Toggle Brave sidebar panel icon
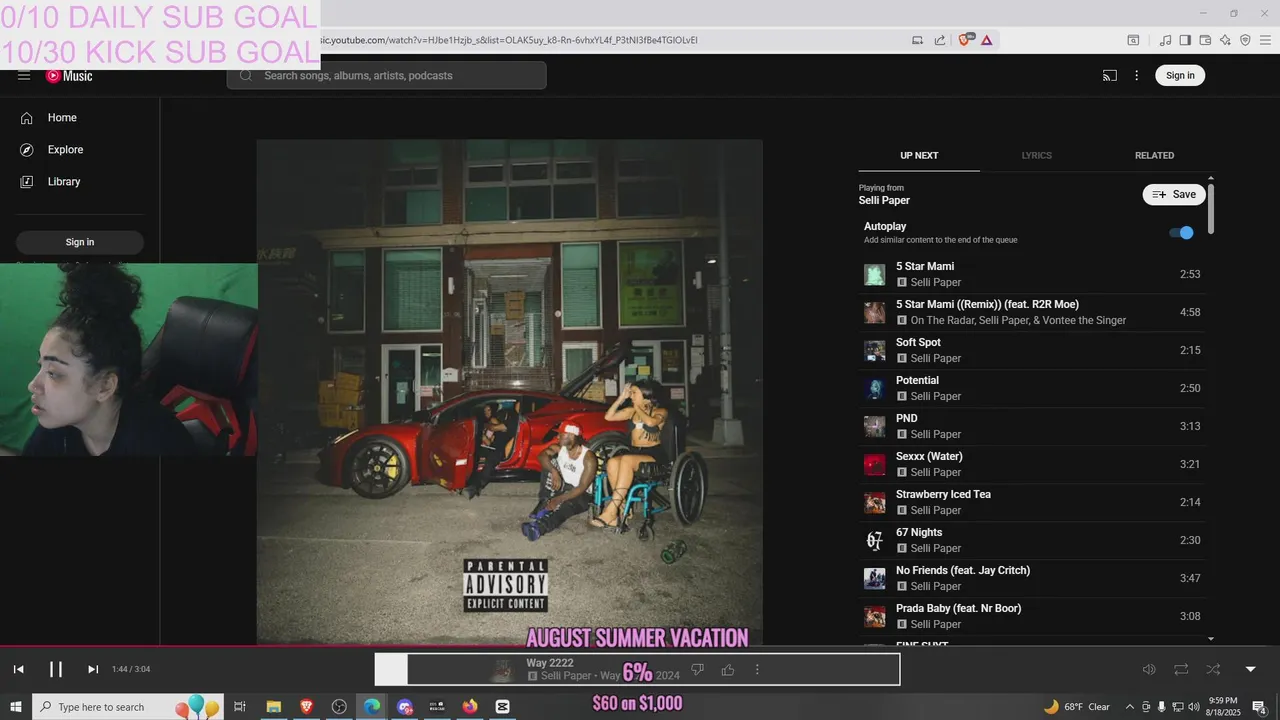 1185,40
